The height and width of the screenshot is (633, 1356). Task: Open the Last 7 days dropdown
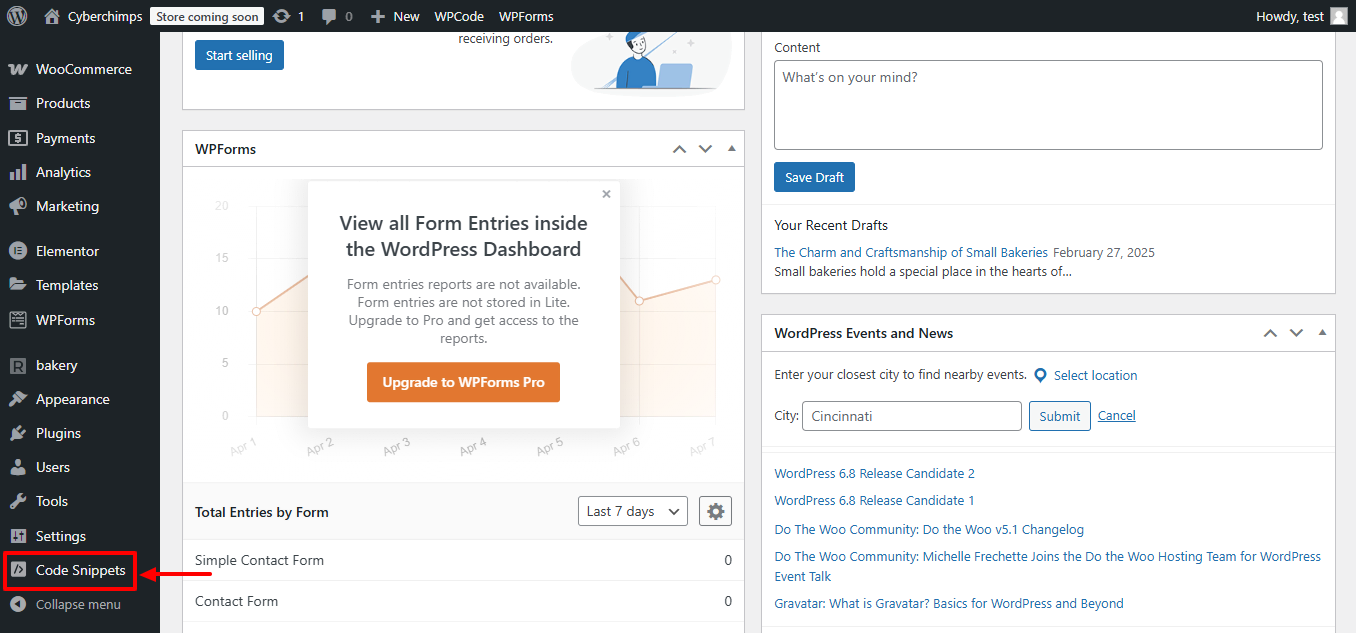click(x=633, y=511)
